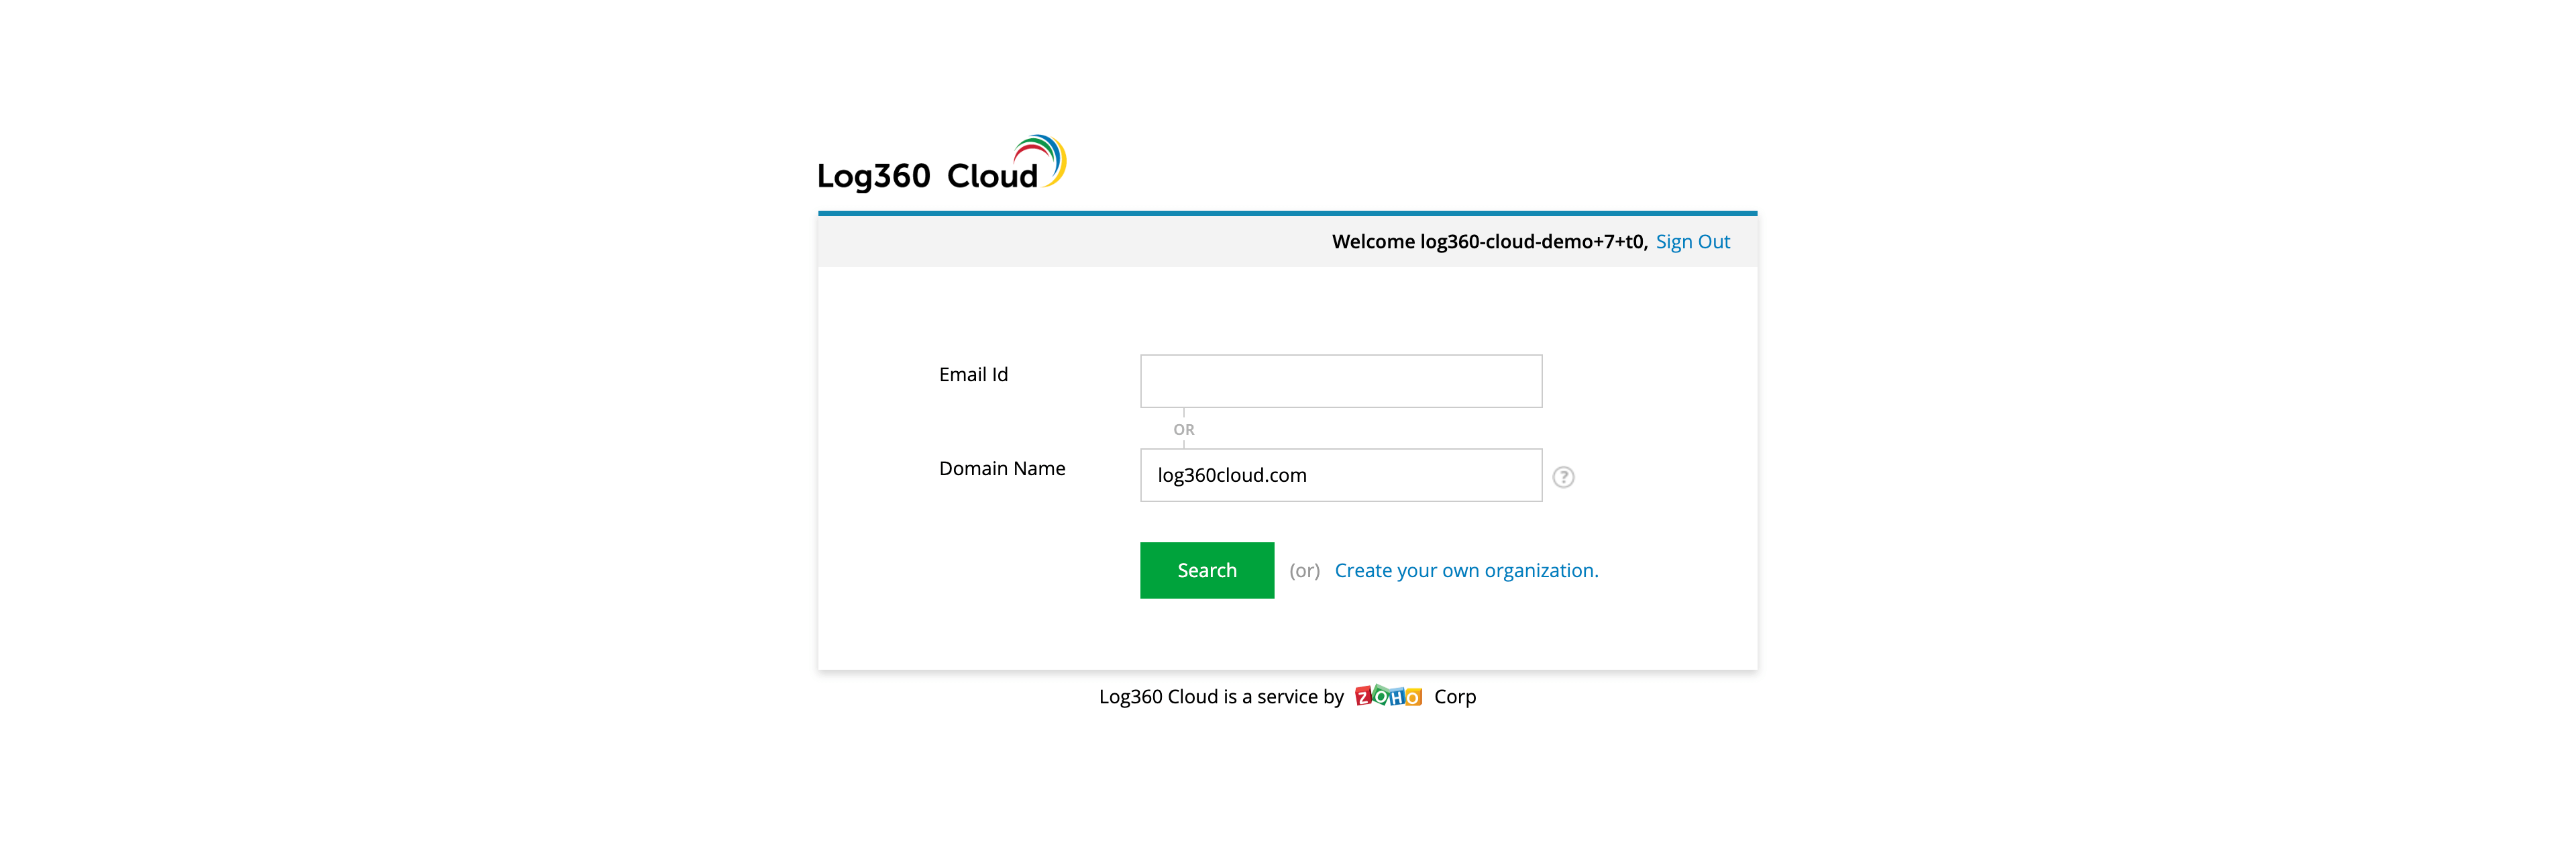Click the Email Id label

[973, 374]
